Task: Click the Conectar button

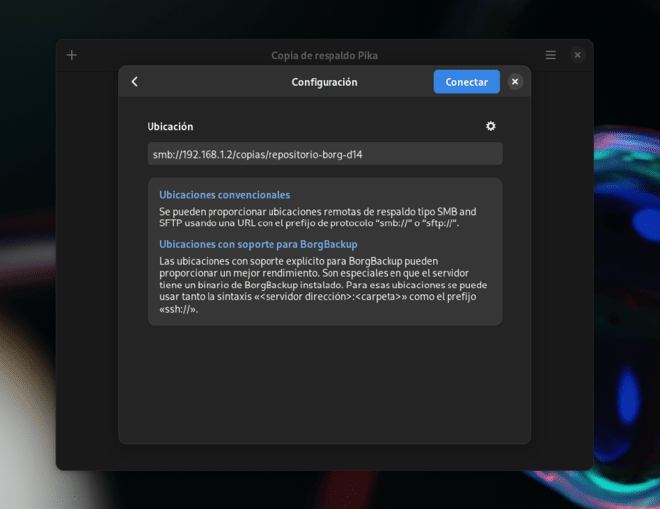Action: click(466, 82)
